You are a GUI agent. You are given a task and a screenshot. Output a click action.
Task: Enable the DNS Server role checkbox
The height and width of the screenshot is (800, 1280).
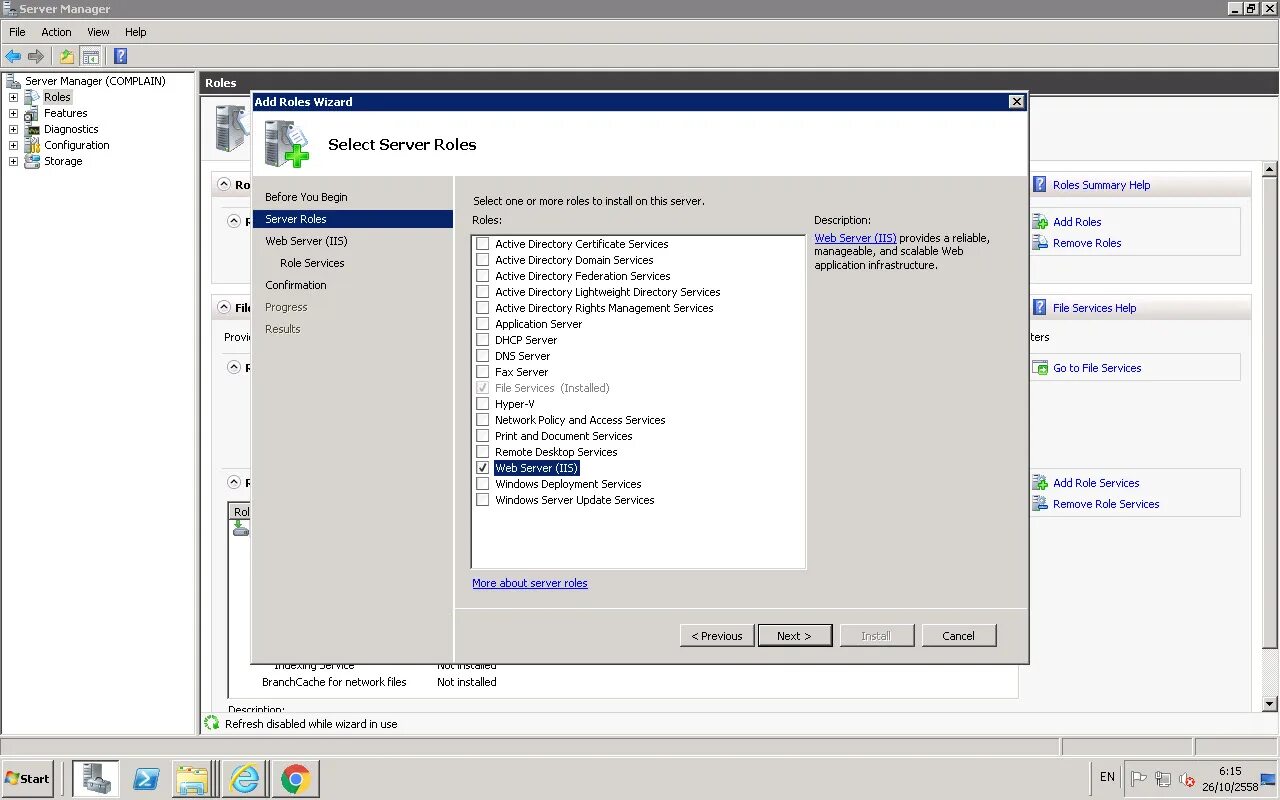(483, 356)
